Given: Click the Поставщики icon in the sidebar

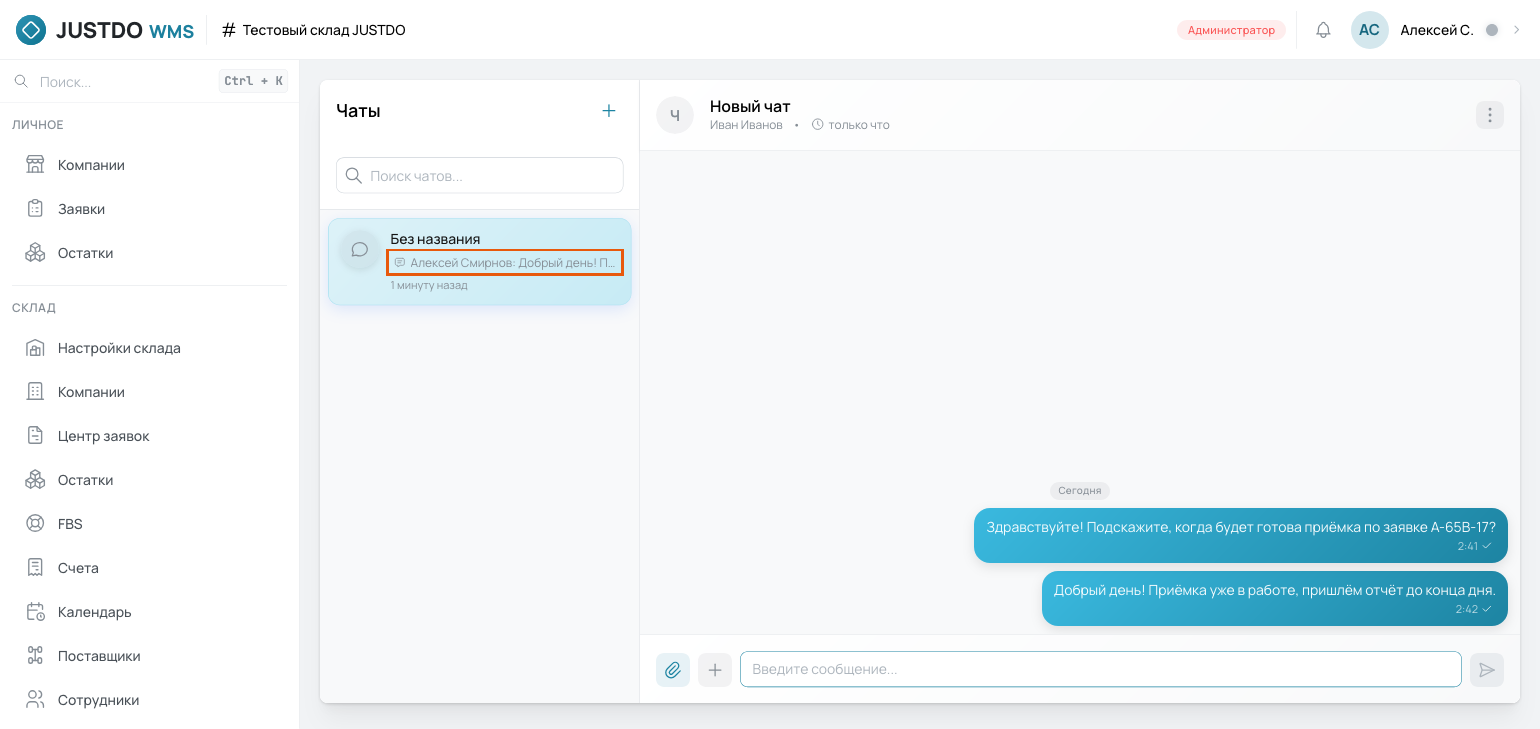Looking at the screenshot, I should point(35,656).
